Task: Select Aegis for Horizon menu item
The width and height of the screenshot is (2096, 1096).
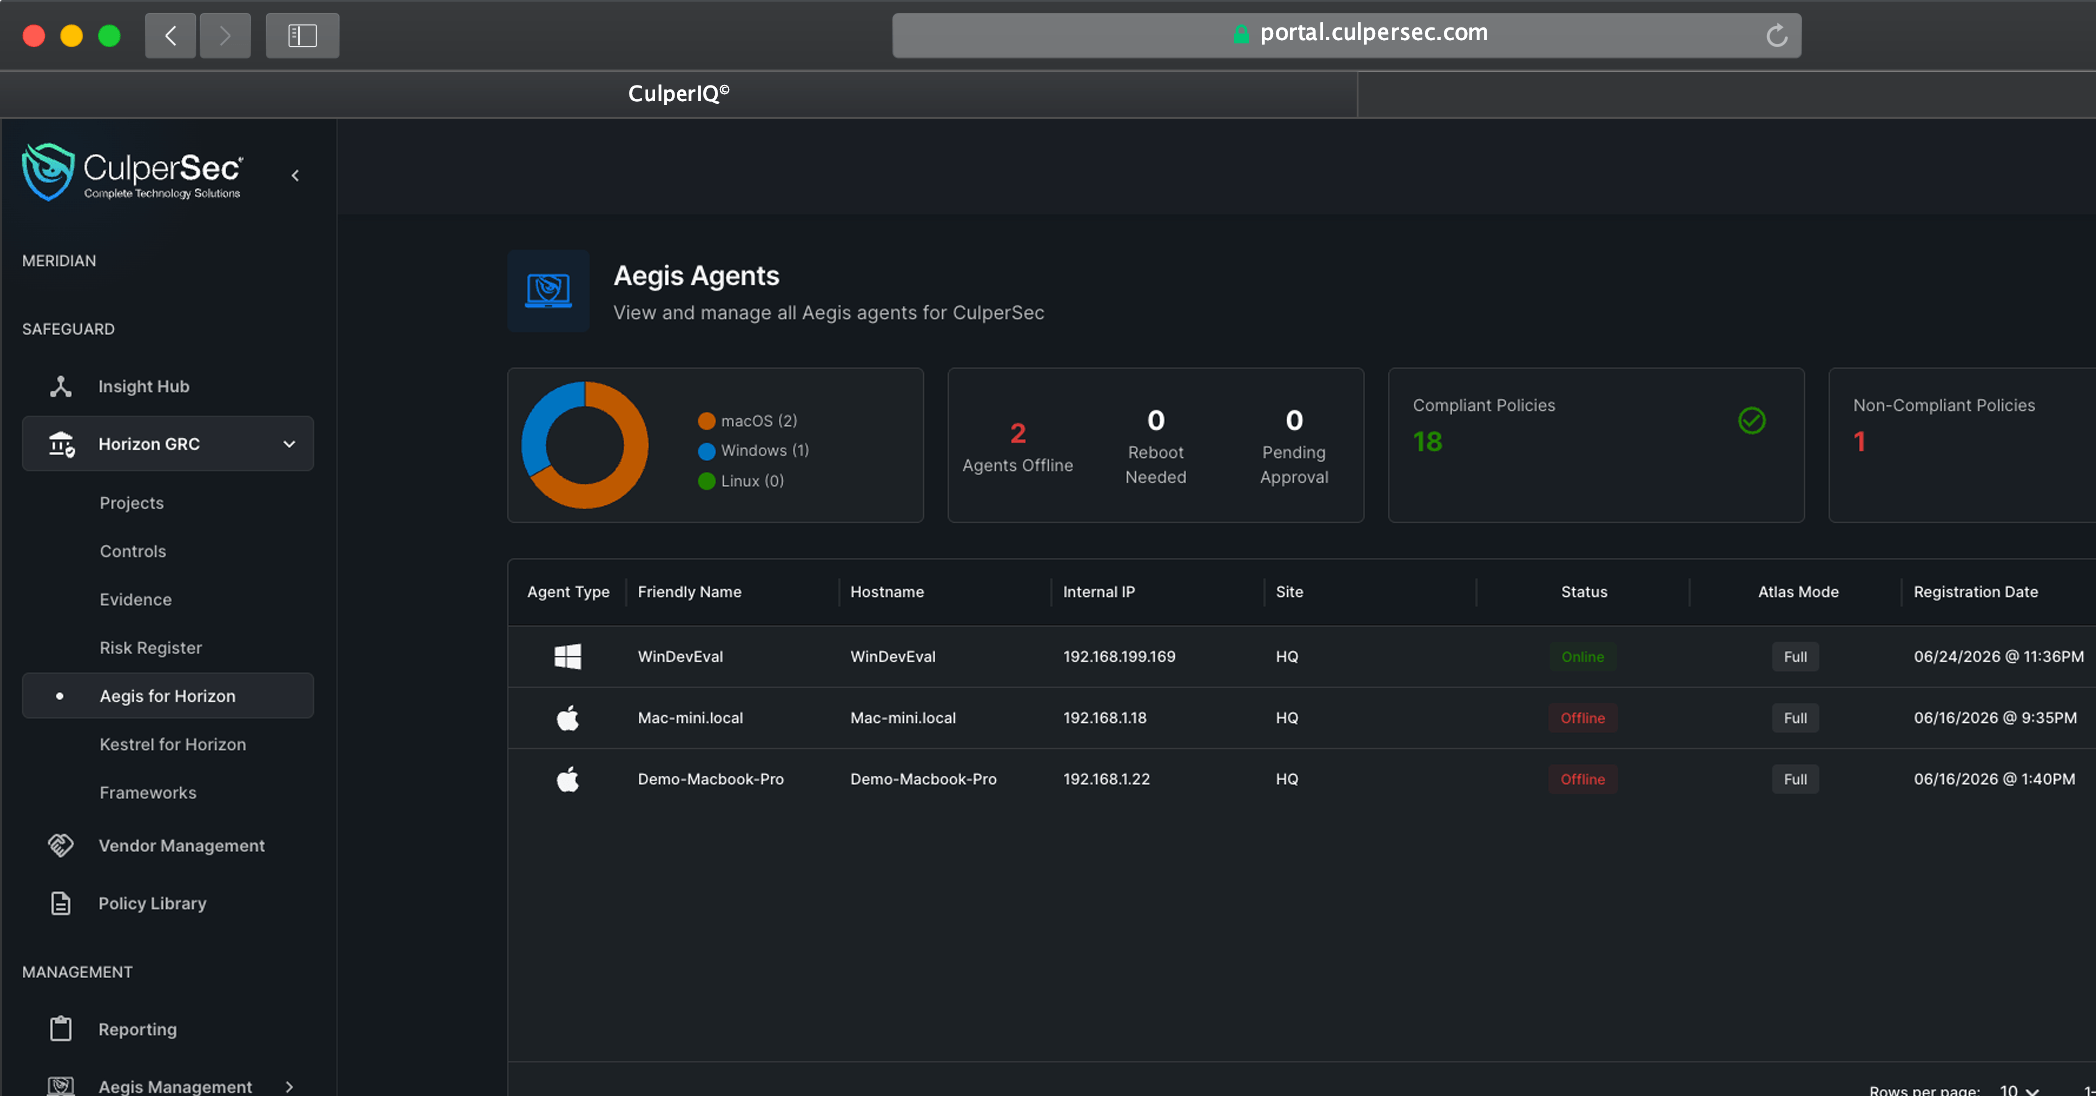Action: click(168, 696)
